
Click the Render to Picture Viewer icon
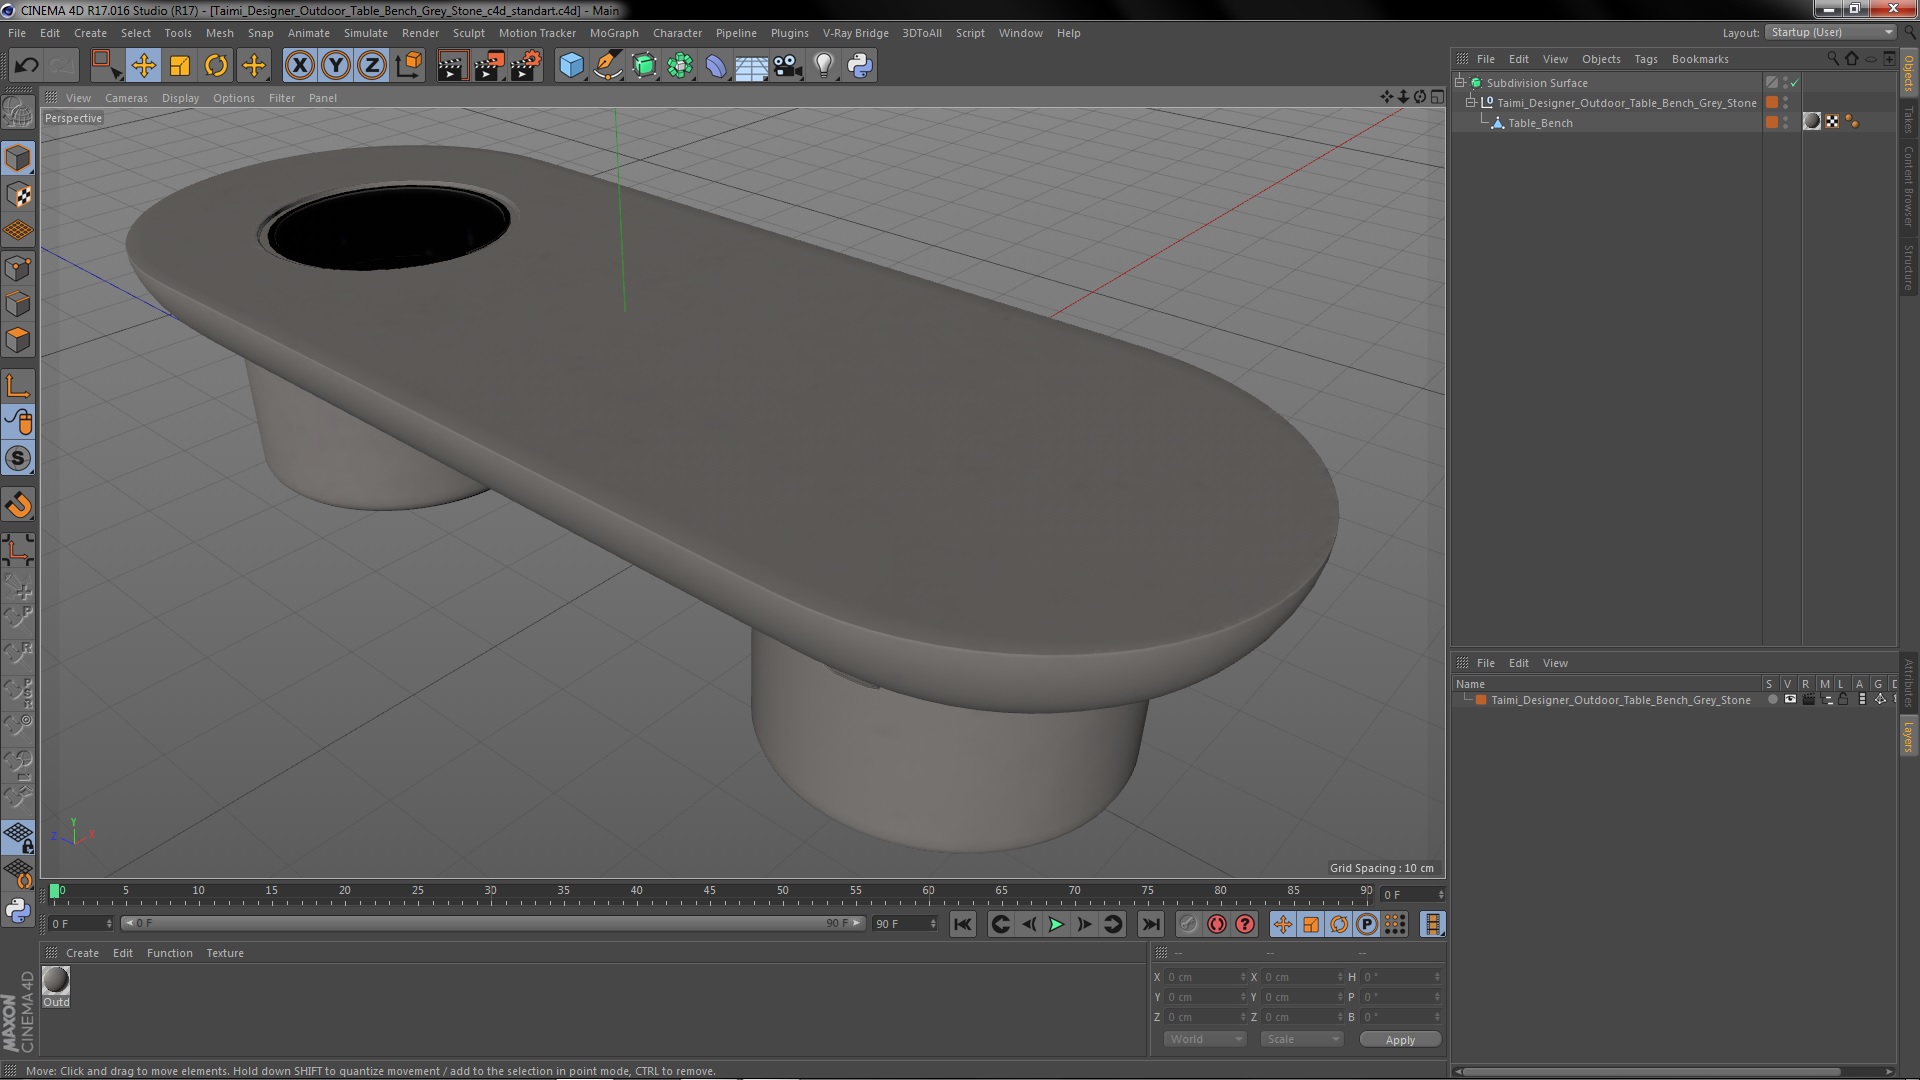(489, 66)
